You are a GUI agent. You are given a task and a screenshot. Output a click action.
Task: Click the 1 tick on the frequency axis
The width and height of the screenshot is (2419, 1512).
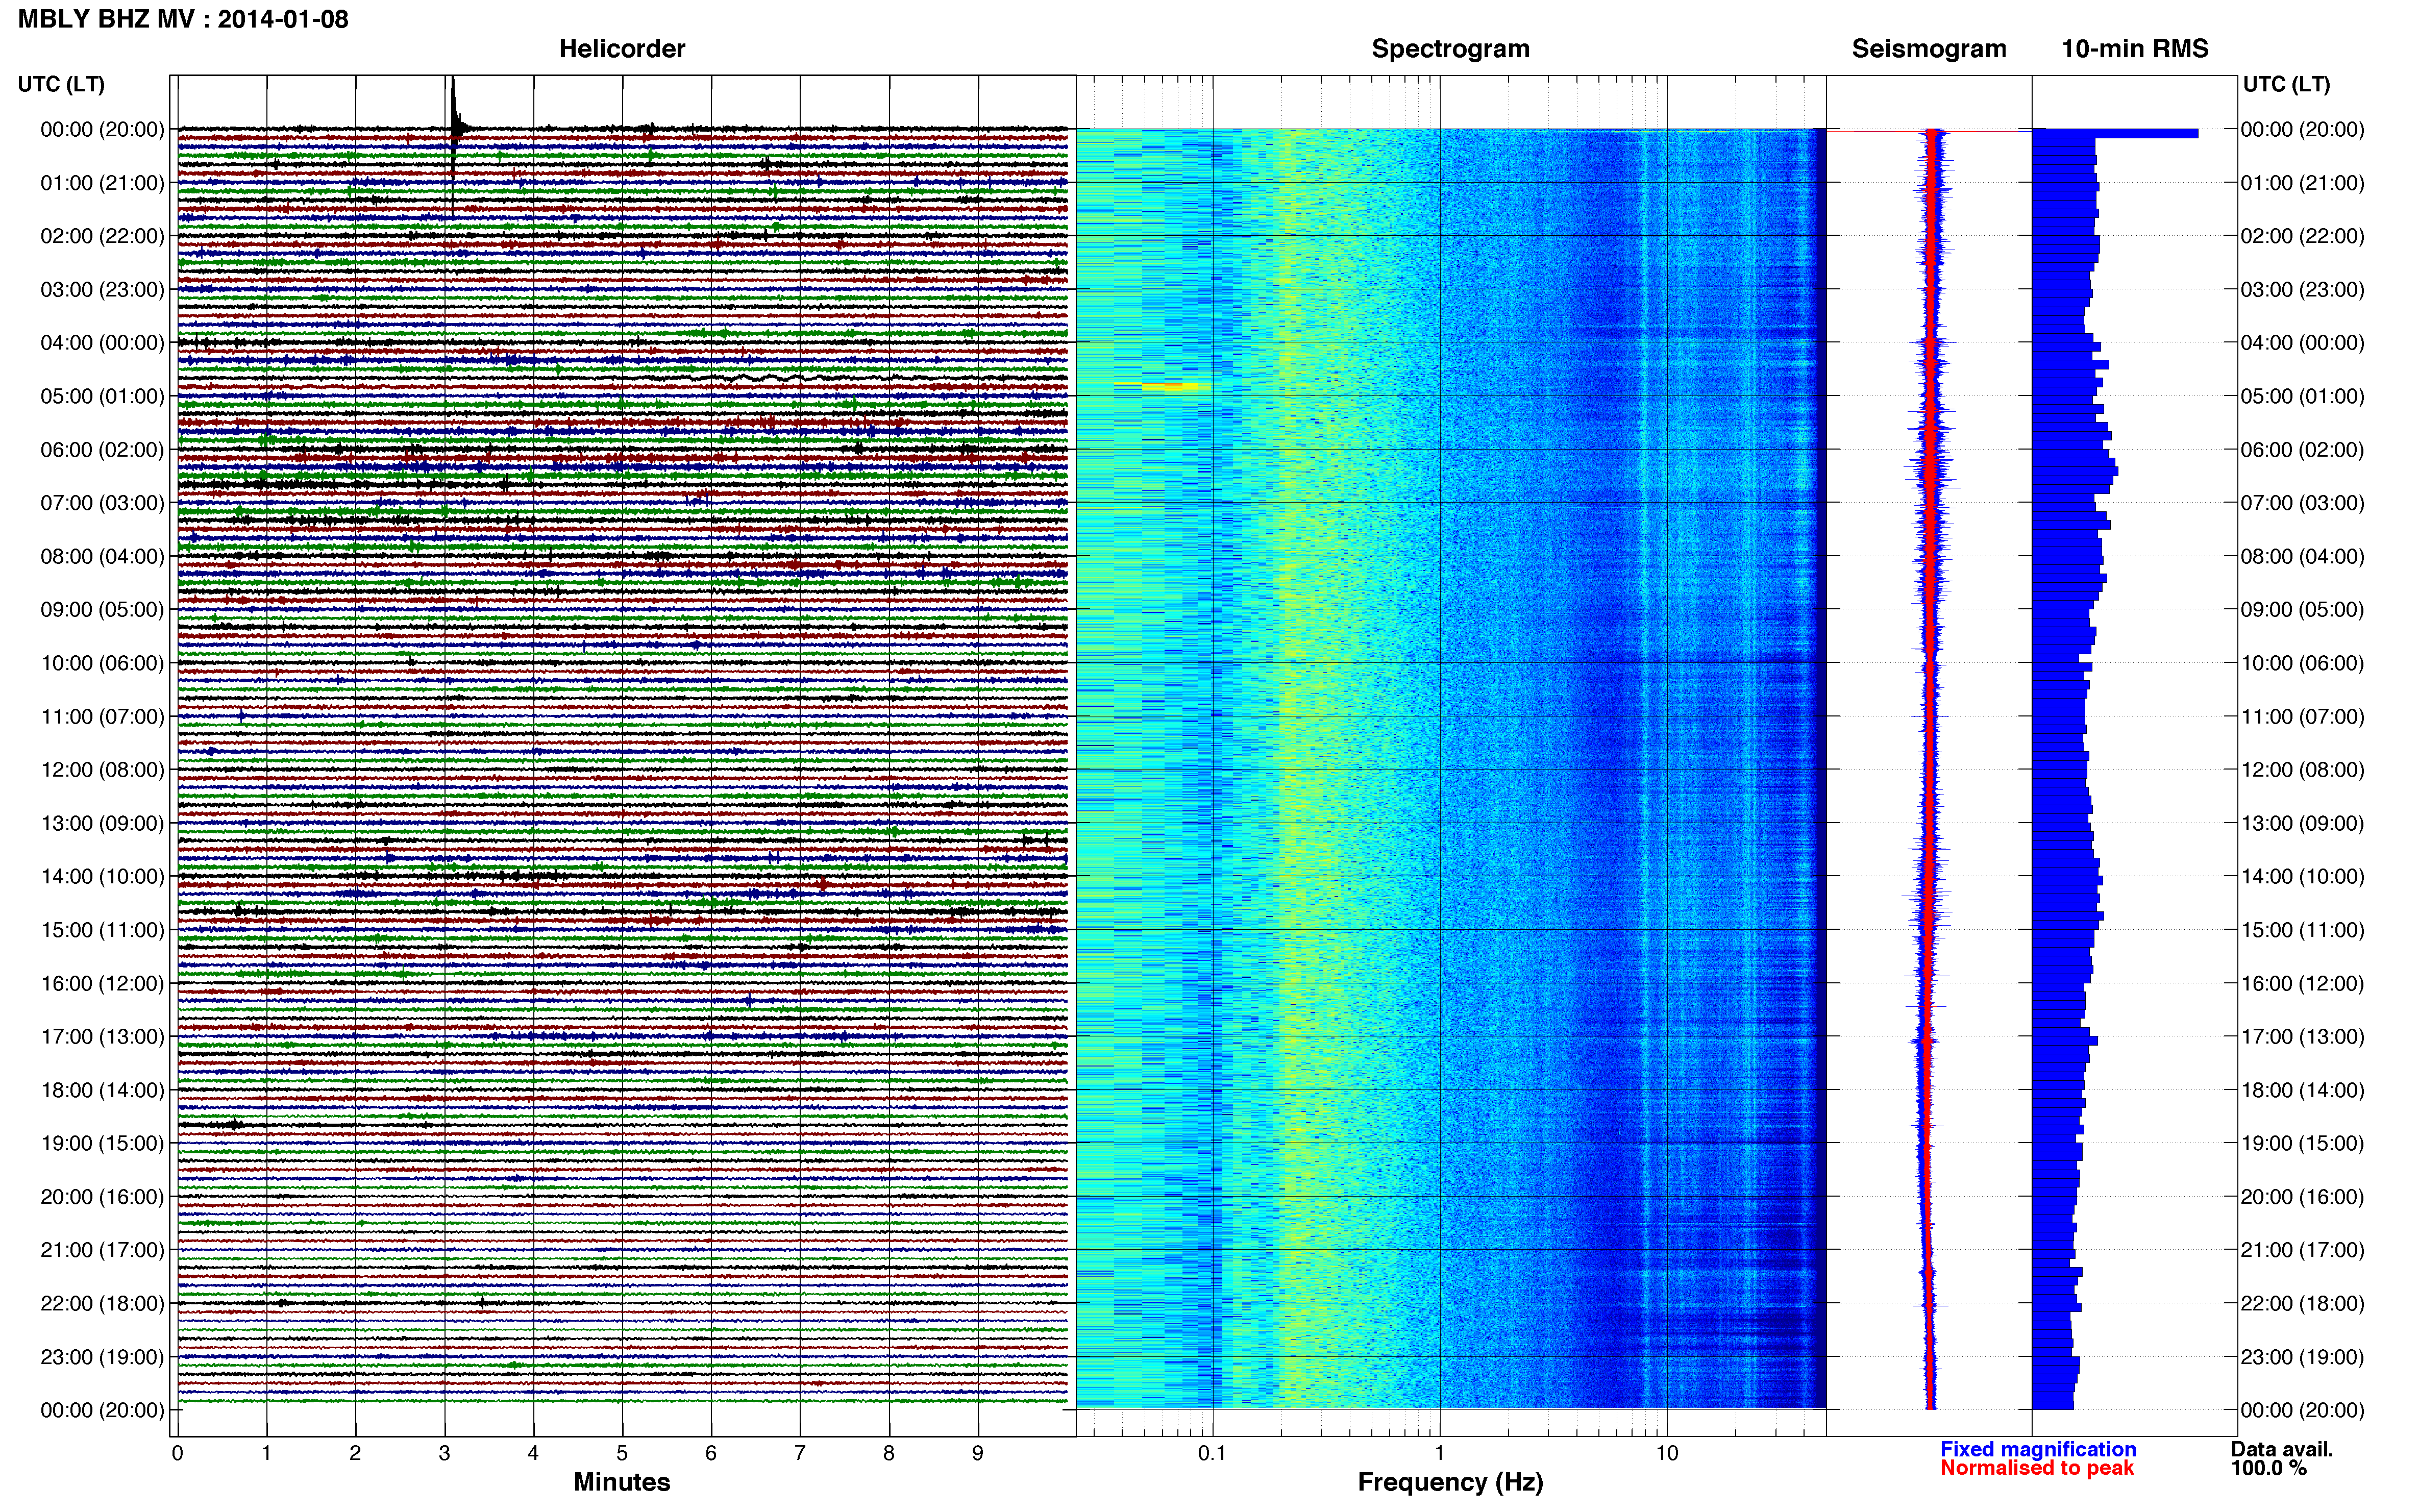tap(1439, 1454)
